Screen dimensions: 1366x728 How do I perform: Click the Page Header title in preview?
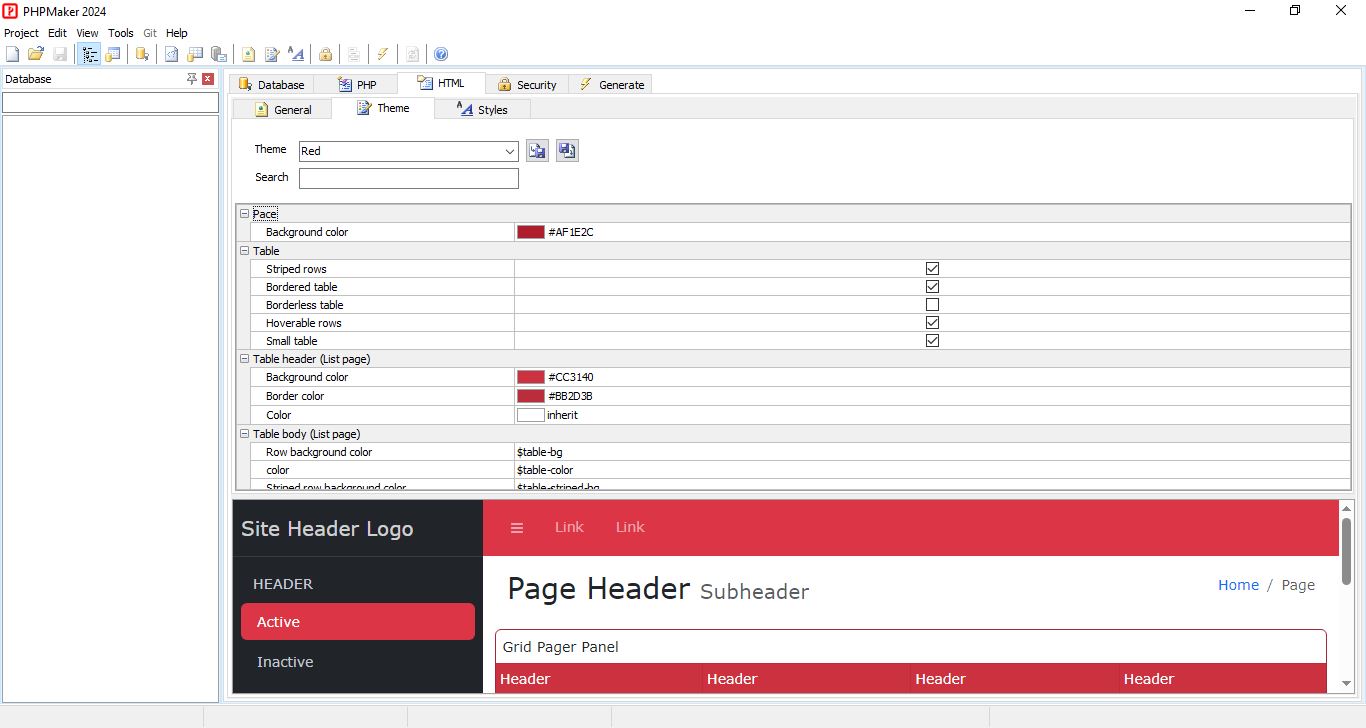598,588
